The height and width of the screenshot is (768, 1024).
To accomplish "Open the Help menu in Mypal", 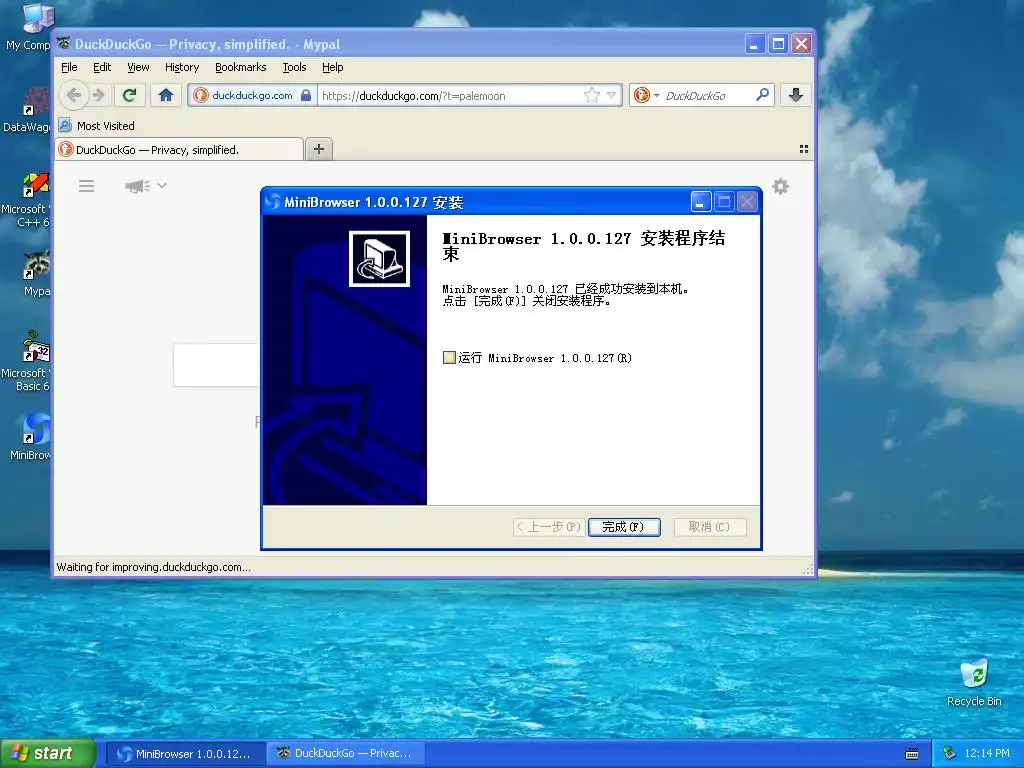I will 332,67.
